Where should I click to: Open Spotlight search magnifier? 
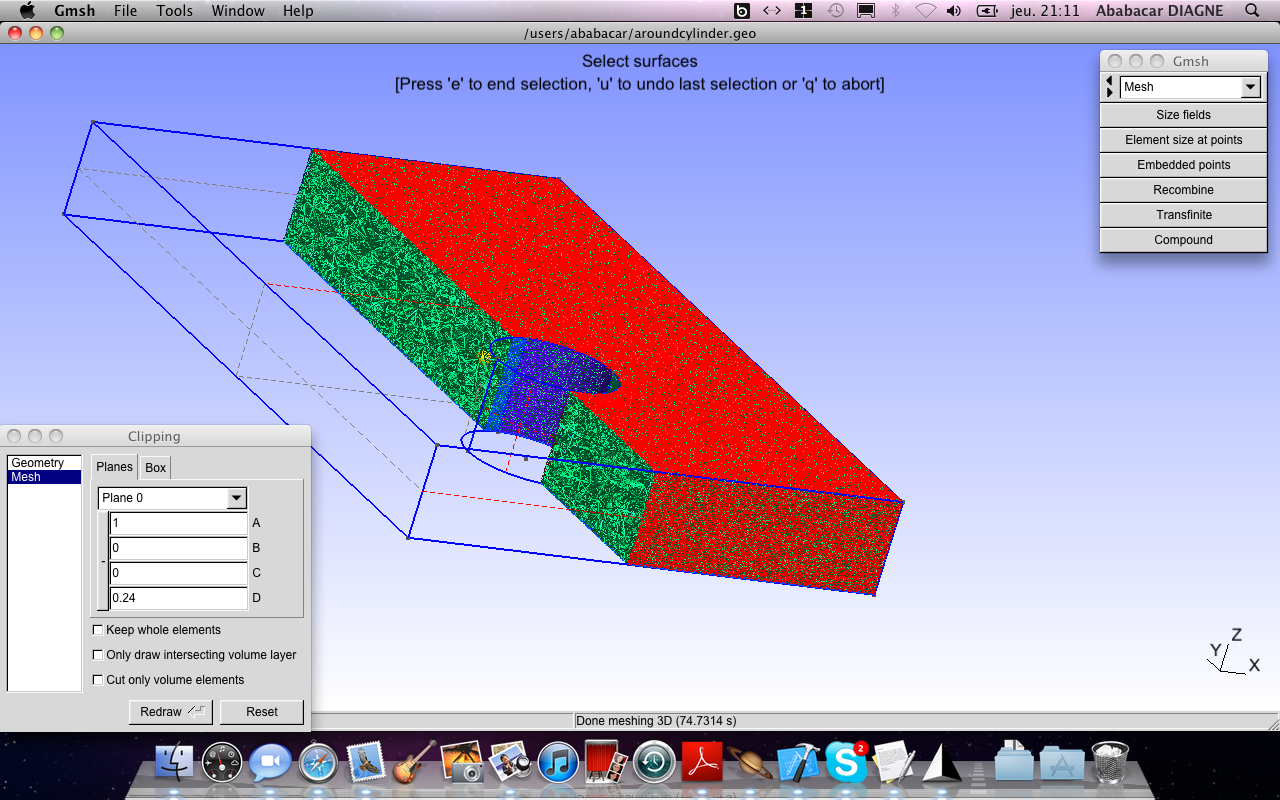(1253, 10)
